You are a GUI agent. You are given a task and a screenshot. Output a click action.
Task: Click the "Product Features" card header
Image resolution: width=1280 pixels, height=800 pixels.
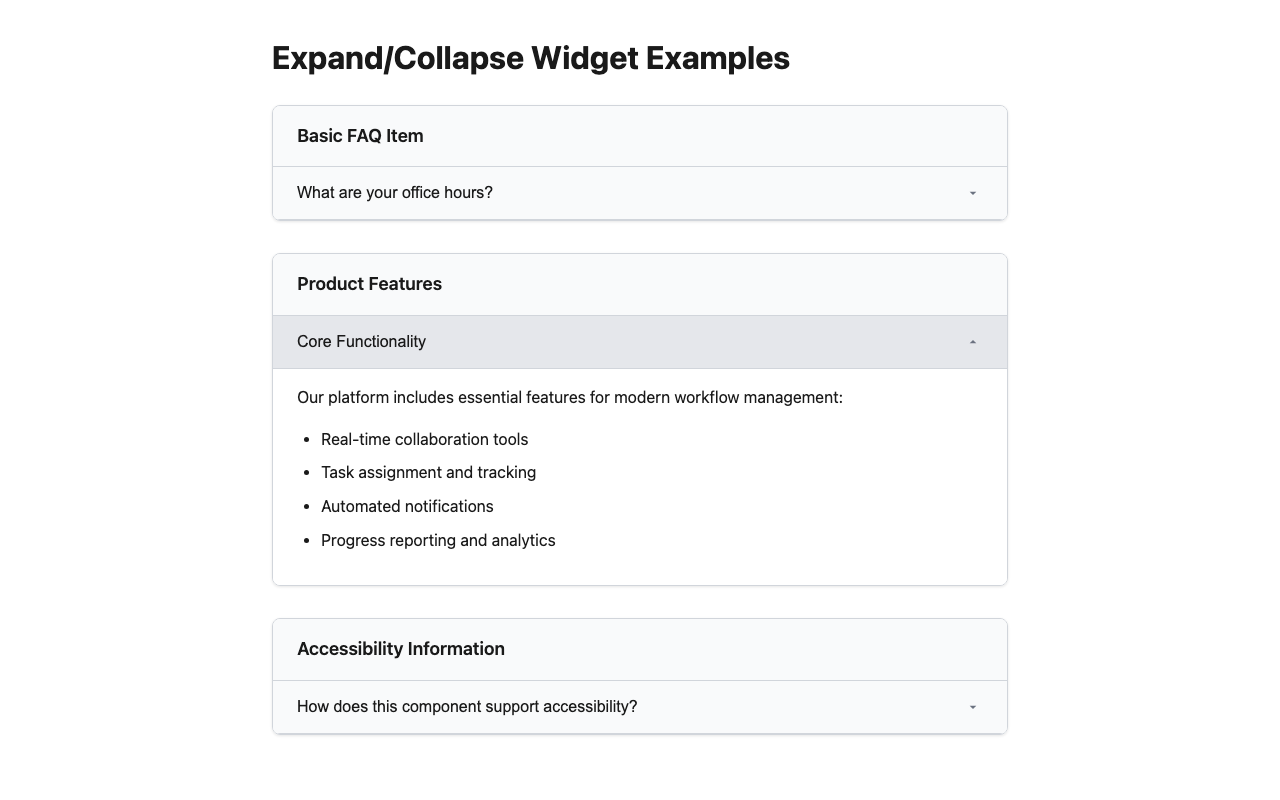(369, 284)
